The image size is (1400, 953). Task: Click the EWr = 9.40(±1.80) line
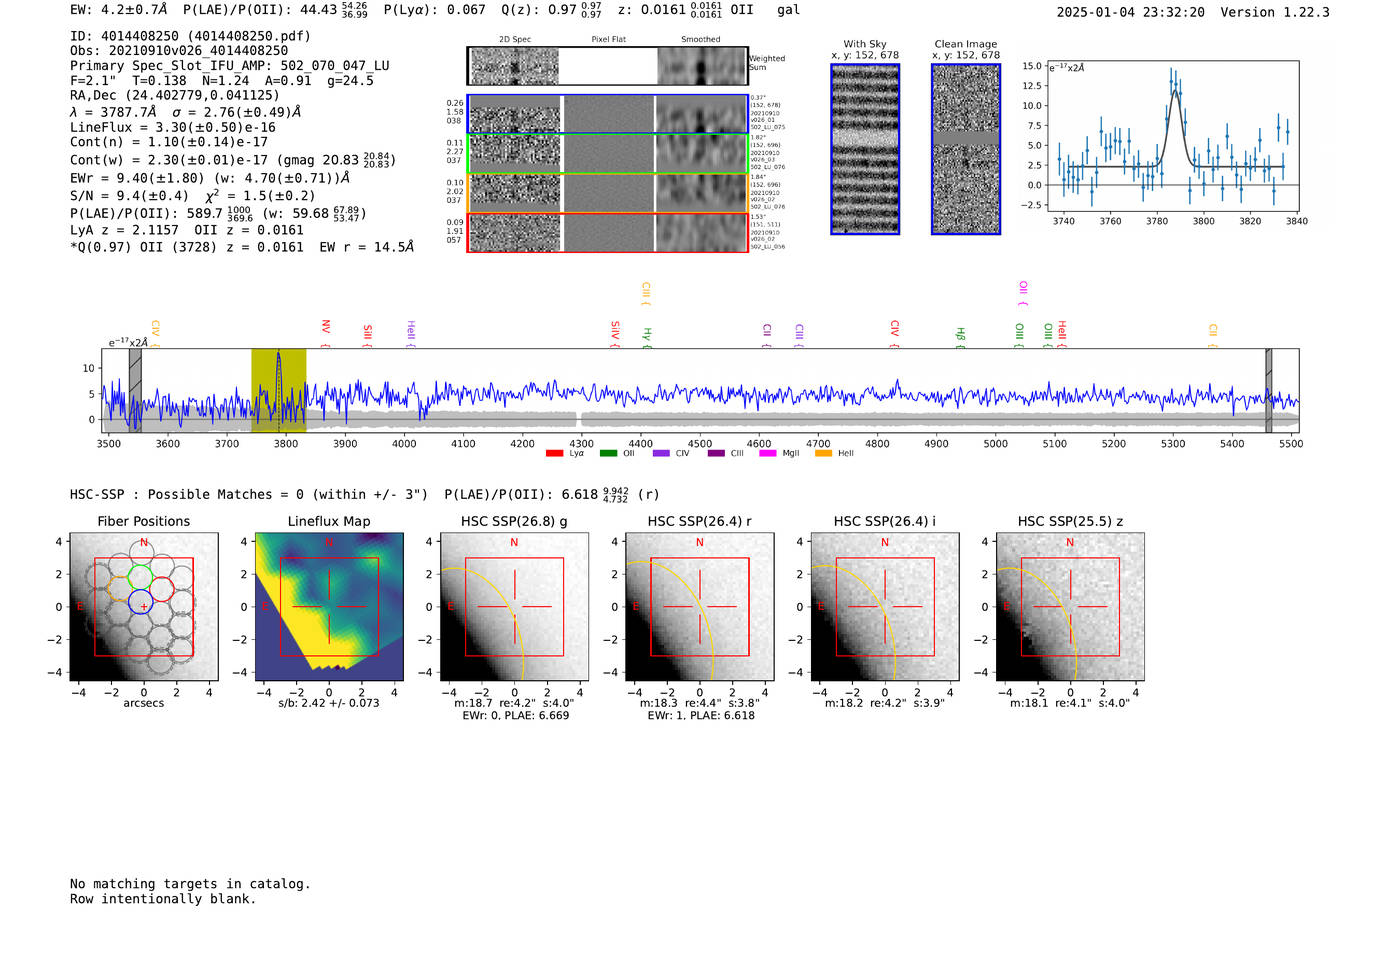210,178
